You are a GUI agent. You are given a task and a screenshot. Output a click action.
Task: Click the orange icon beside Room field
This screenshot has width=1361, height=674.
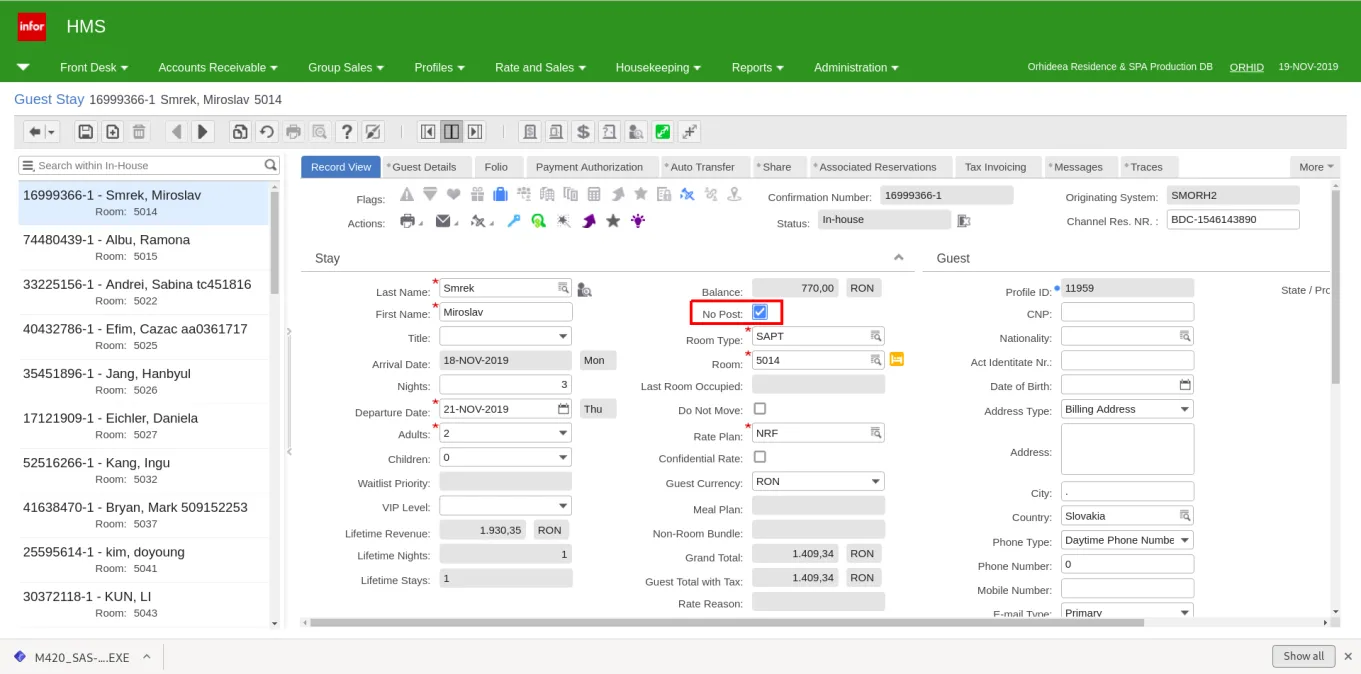click(897, 359)
